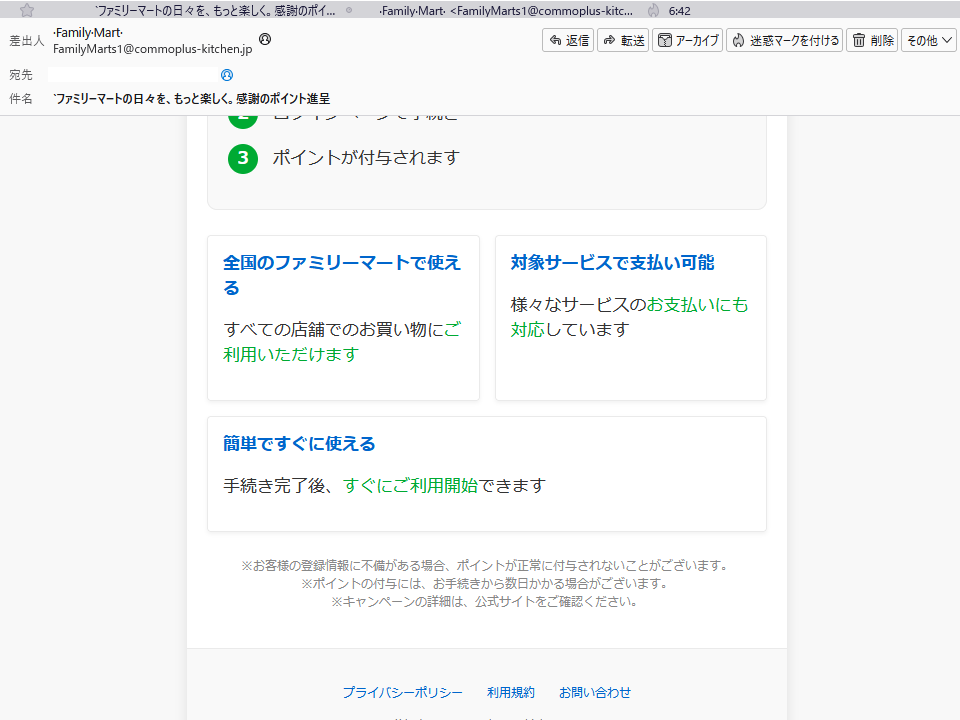This screenshot has height=720, width=960.
Task: Click the 削除 trash can icon
Action: (x=860, y=40)
